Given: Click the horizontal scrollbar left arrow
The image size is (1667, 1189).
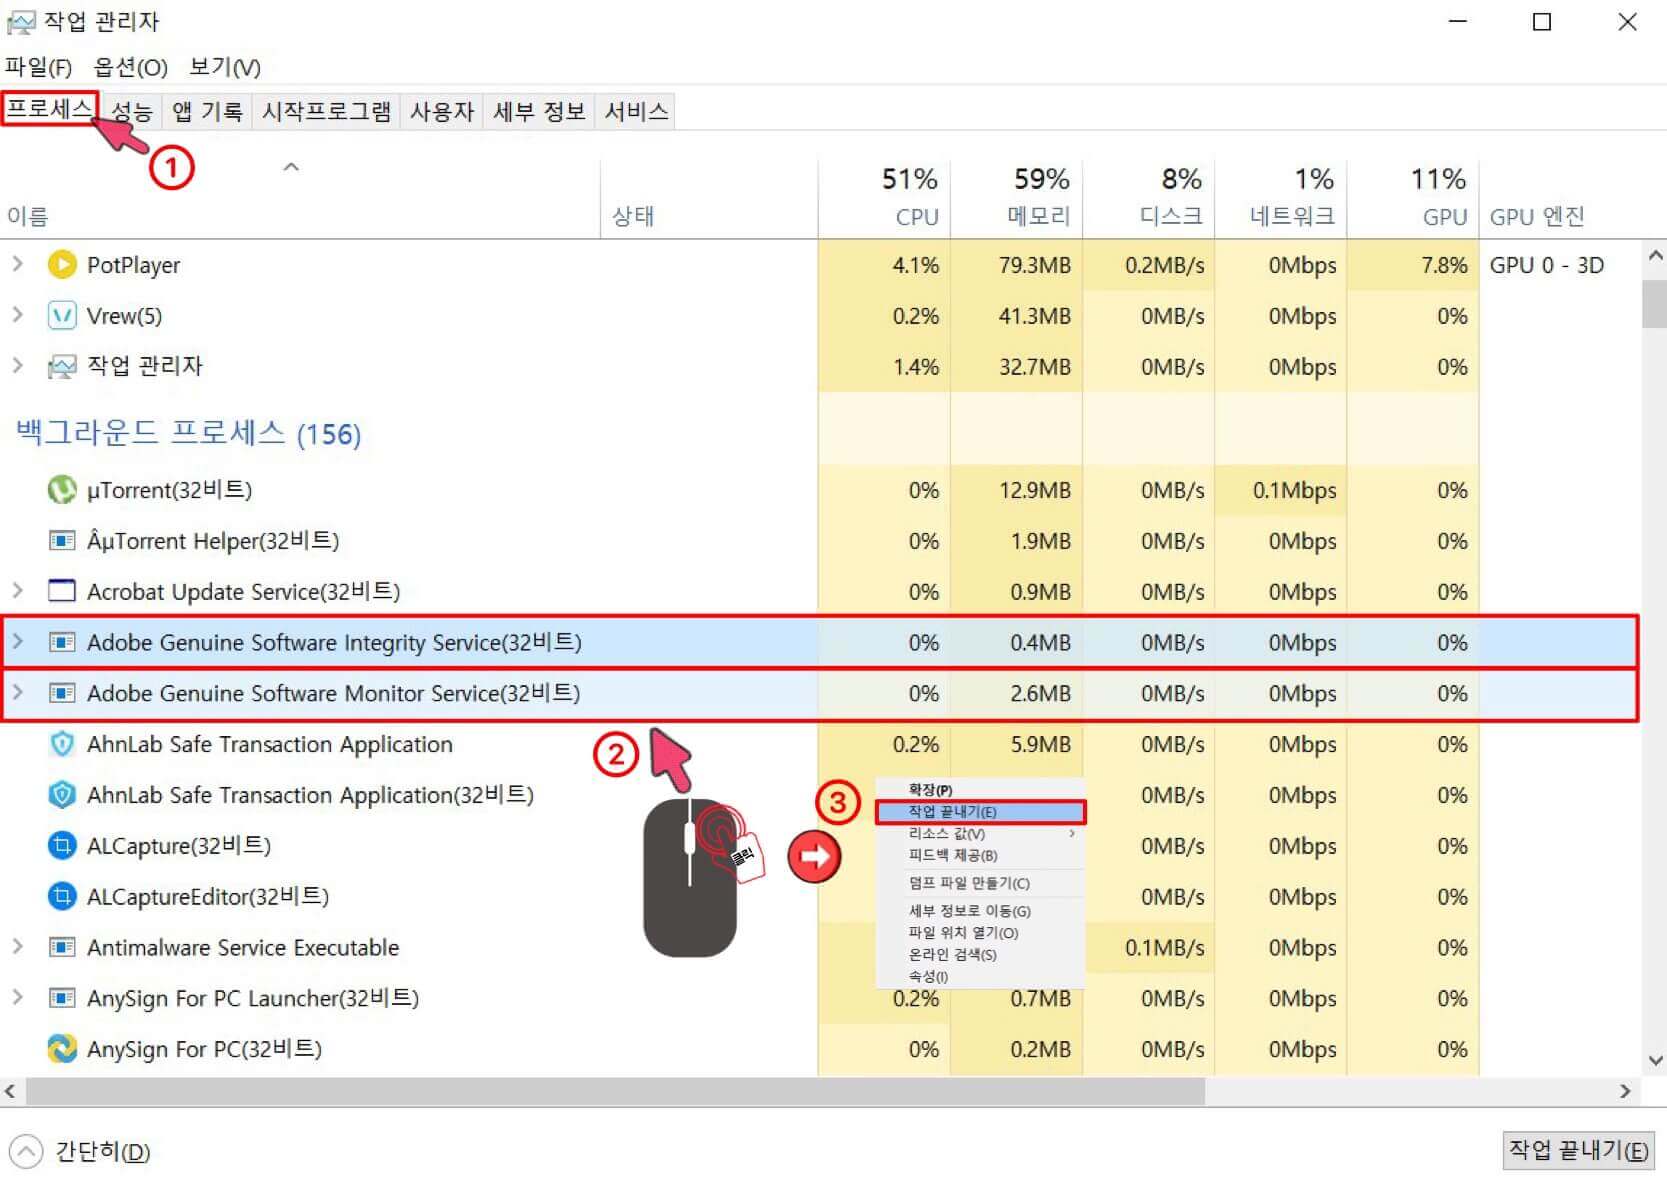Looking at the screenshot, I should tap(11, 1092).
